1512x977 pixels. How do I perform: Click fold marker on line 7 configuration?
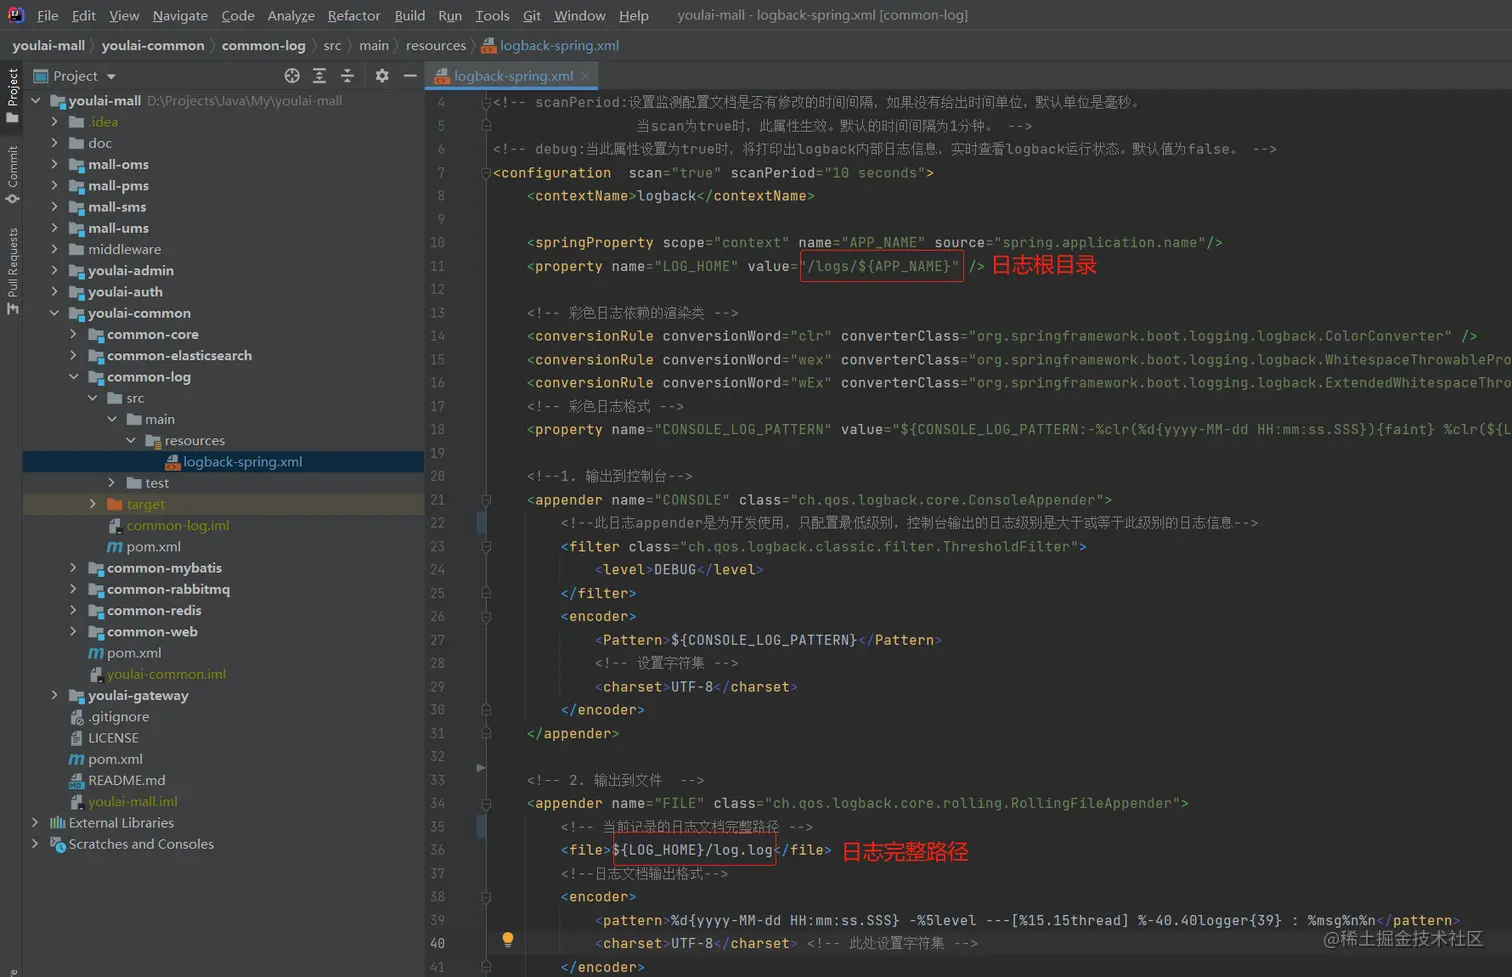tap(486, 173)
